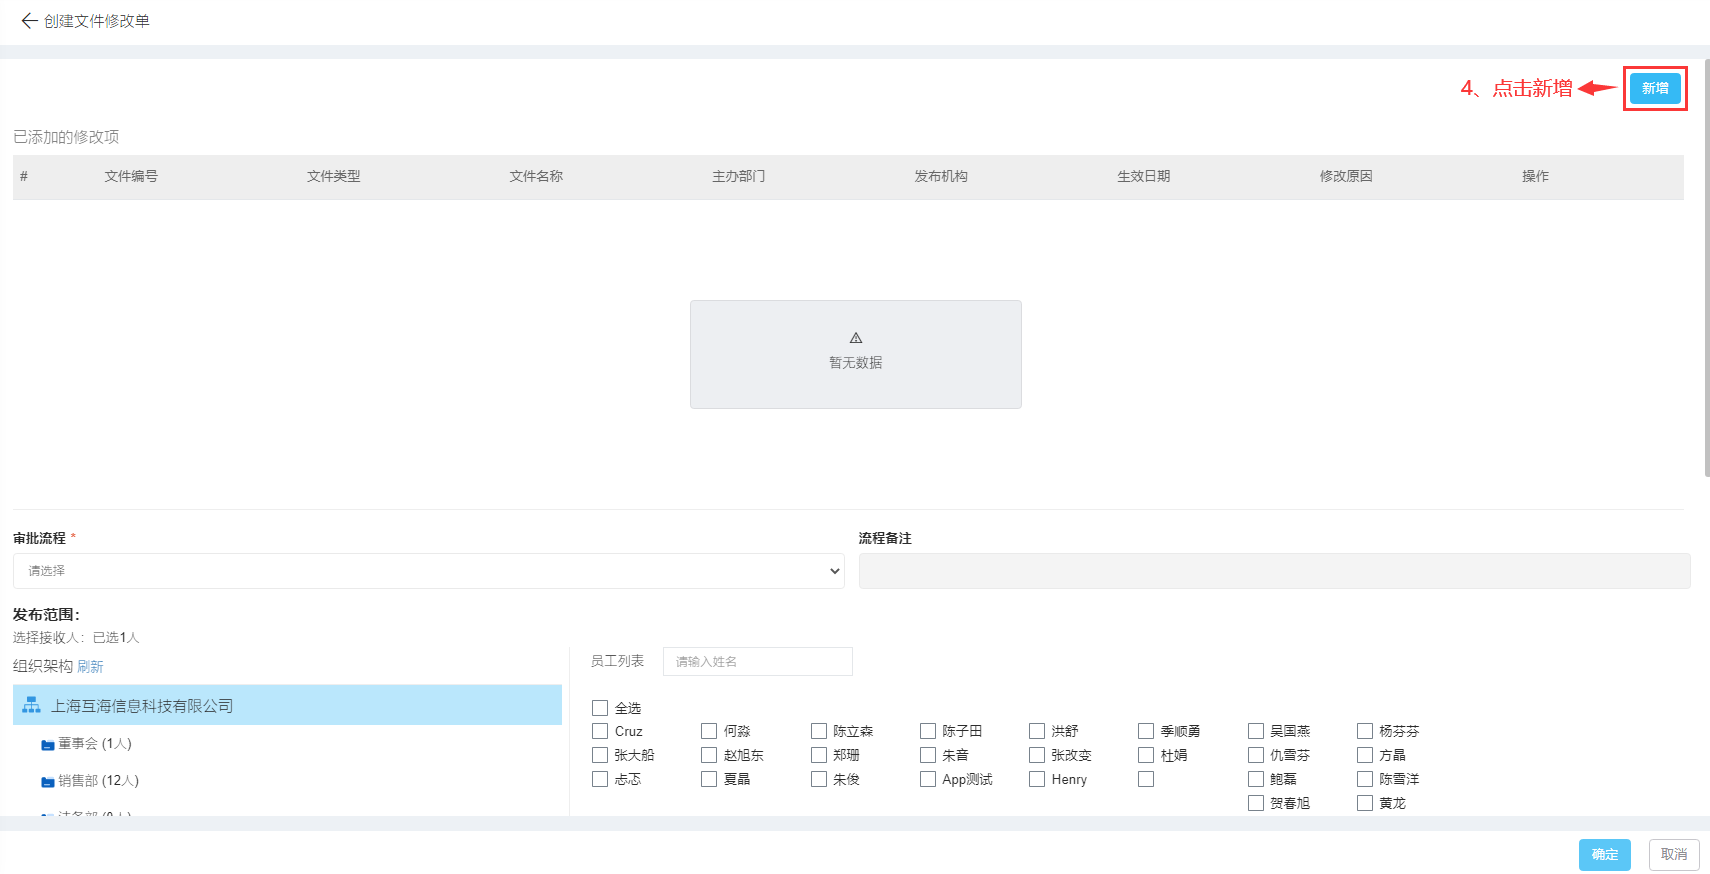Click the back arrow beside 创建文件修改单

coord(29,20)
